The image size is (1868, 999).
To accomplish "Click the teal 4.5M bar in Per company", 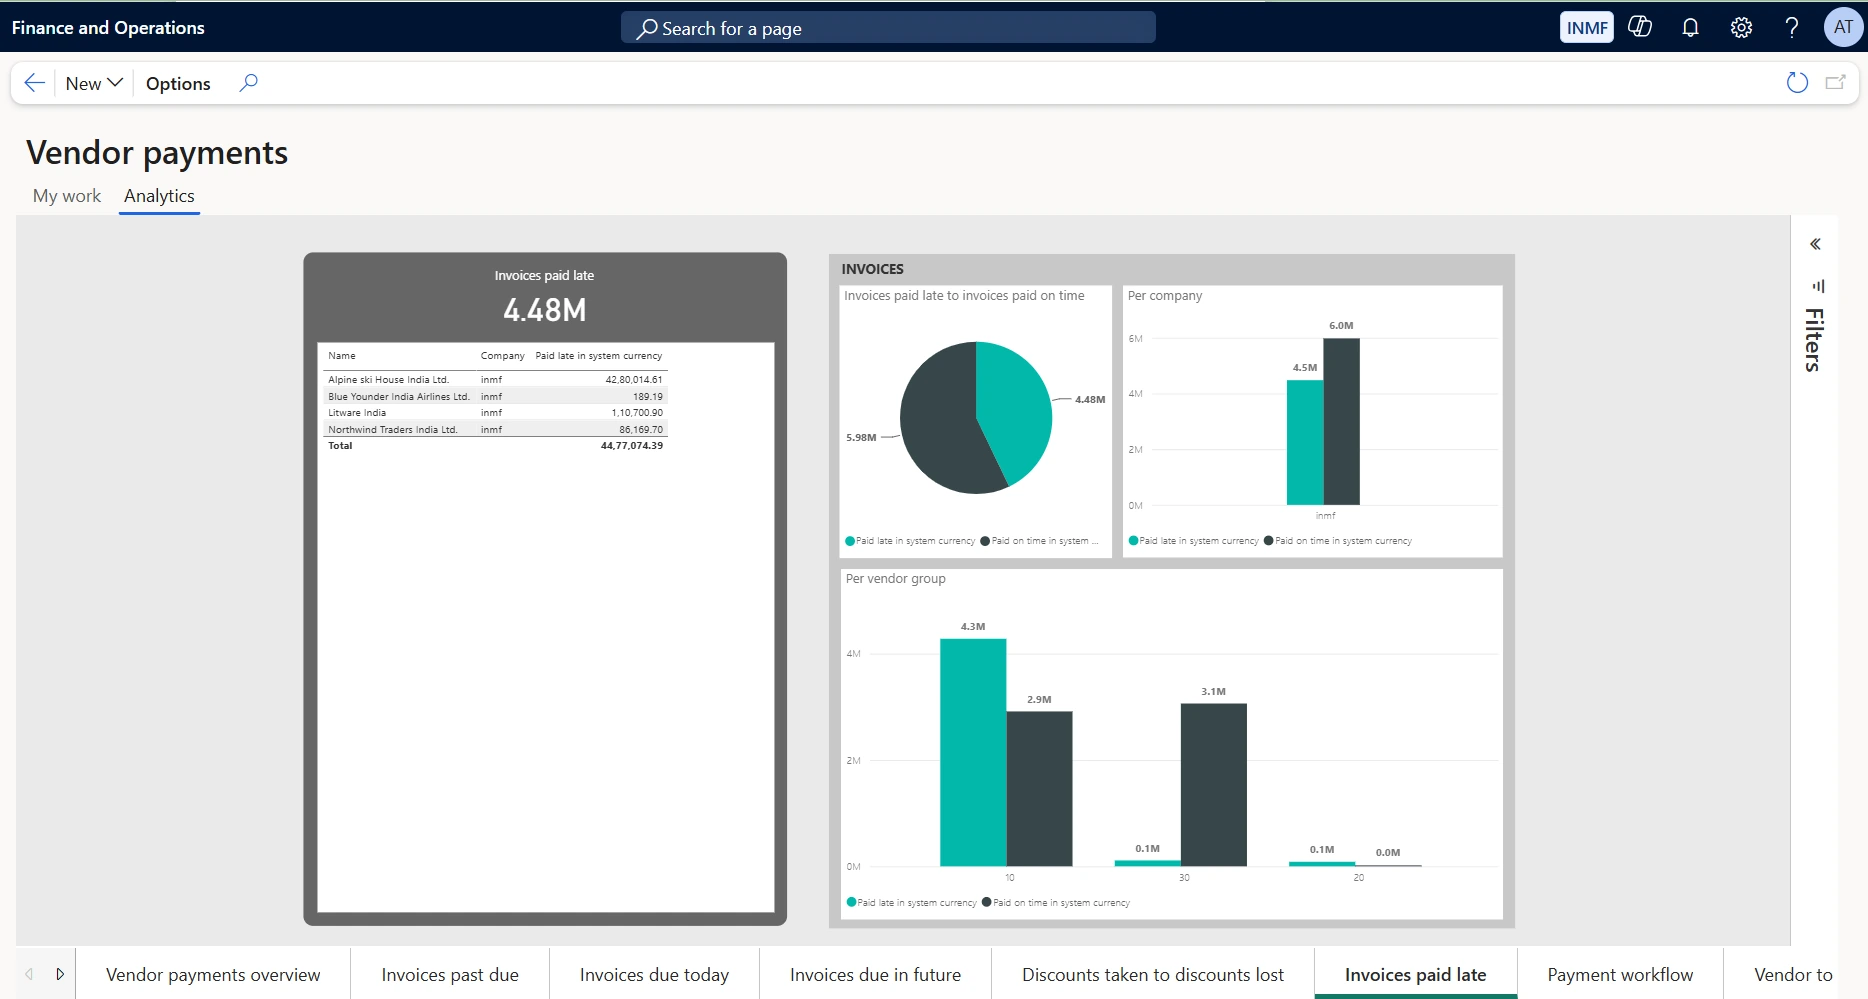I will (x=1305, y=443).
